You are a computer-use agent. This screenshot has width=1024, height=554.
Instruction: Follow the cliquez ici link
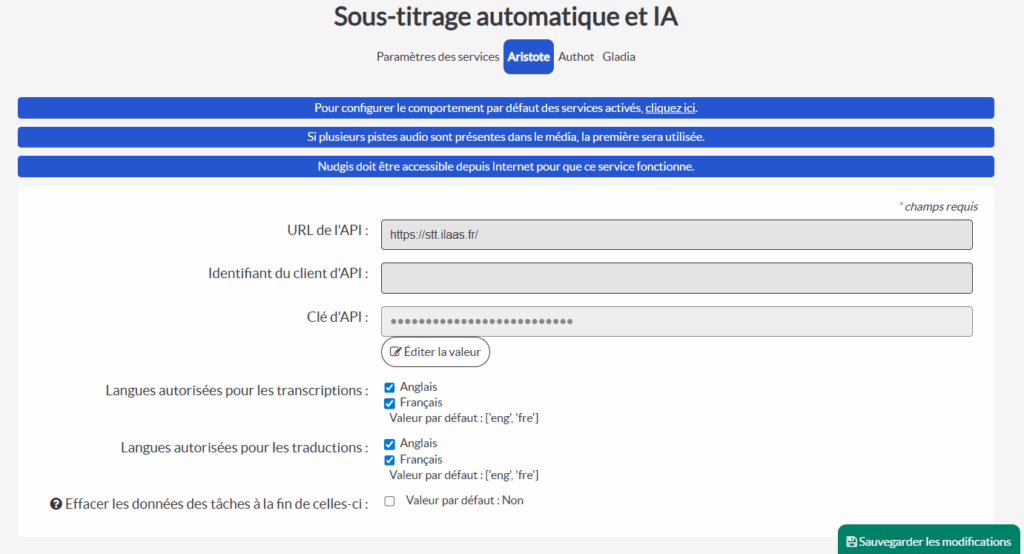click(x=670, y=108)
